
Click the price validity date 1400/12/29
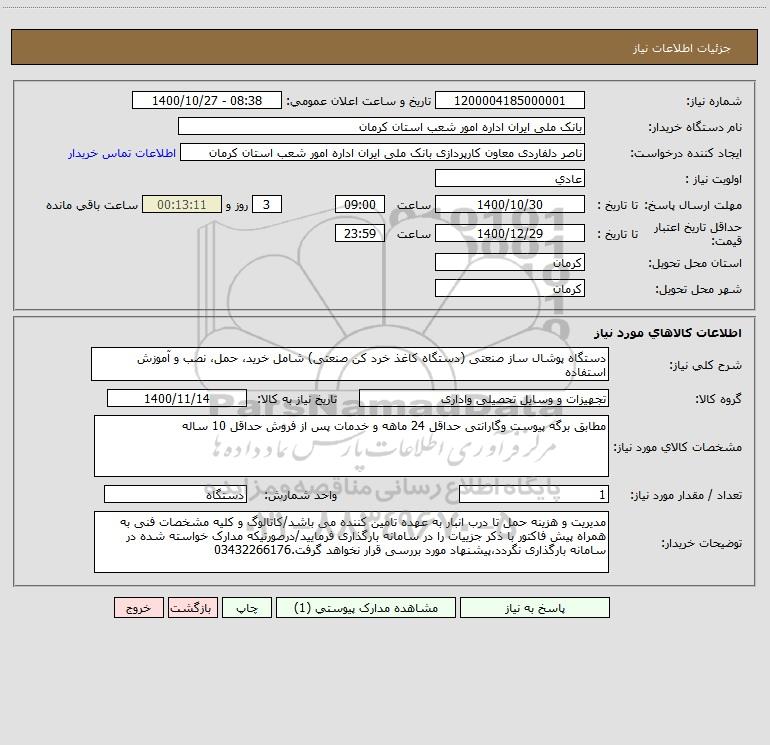point(510,233)
